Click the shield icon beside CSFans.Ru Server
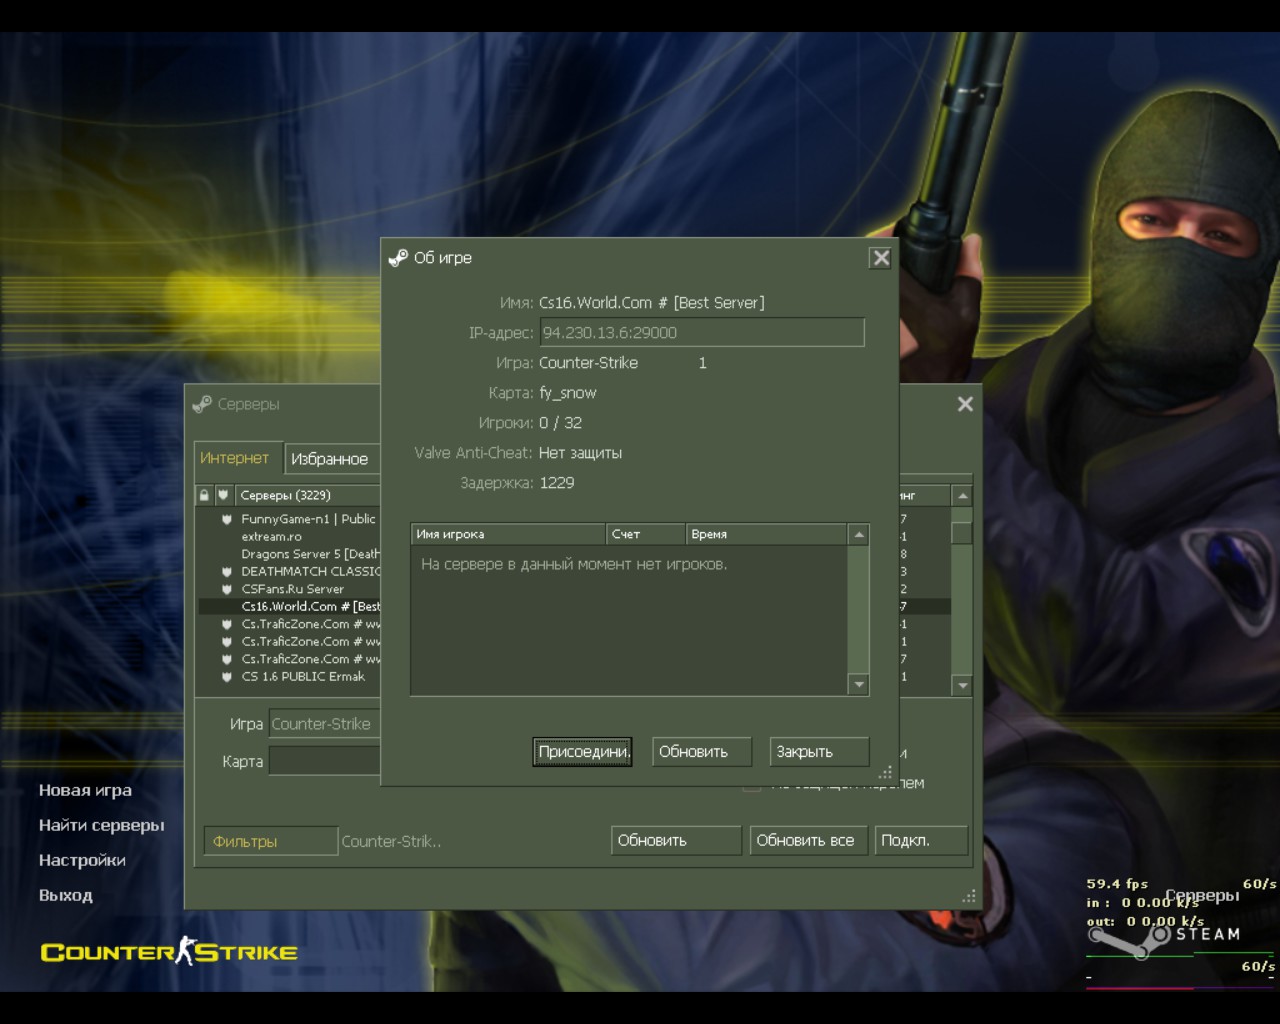 [x=227, y=589]
